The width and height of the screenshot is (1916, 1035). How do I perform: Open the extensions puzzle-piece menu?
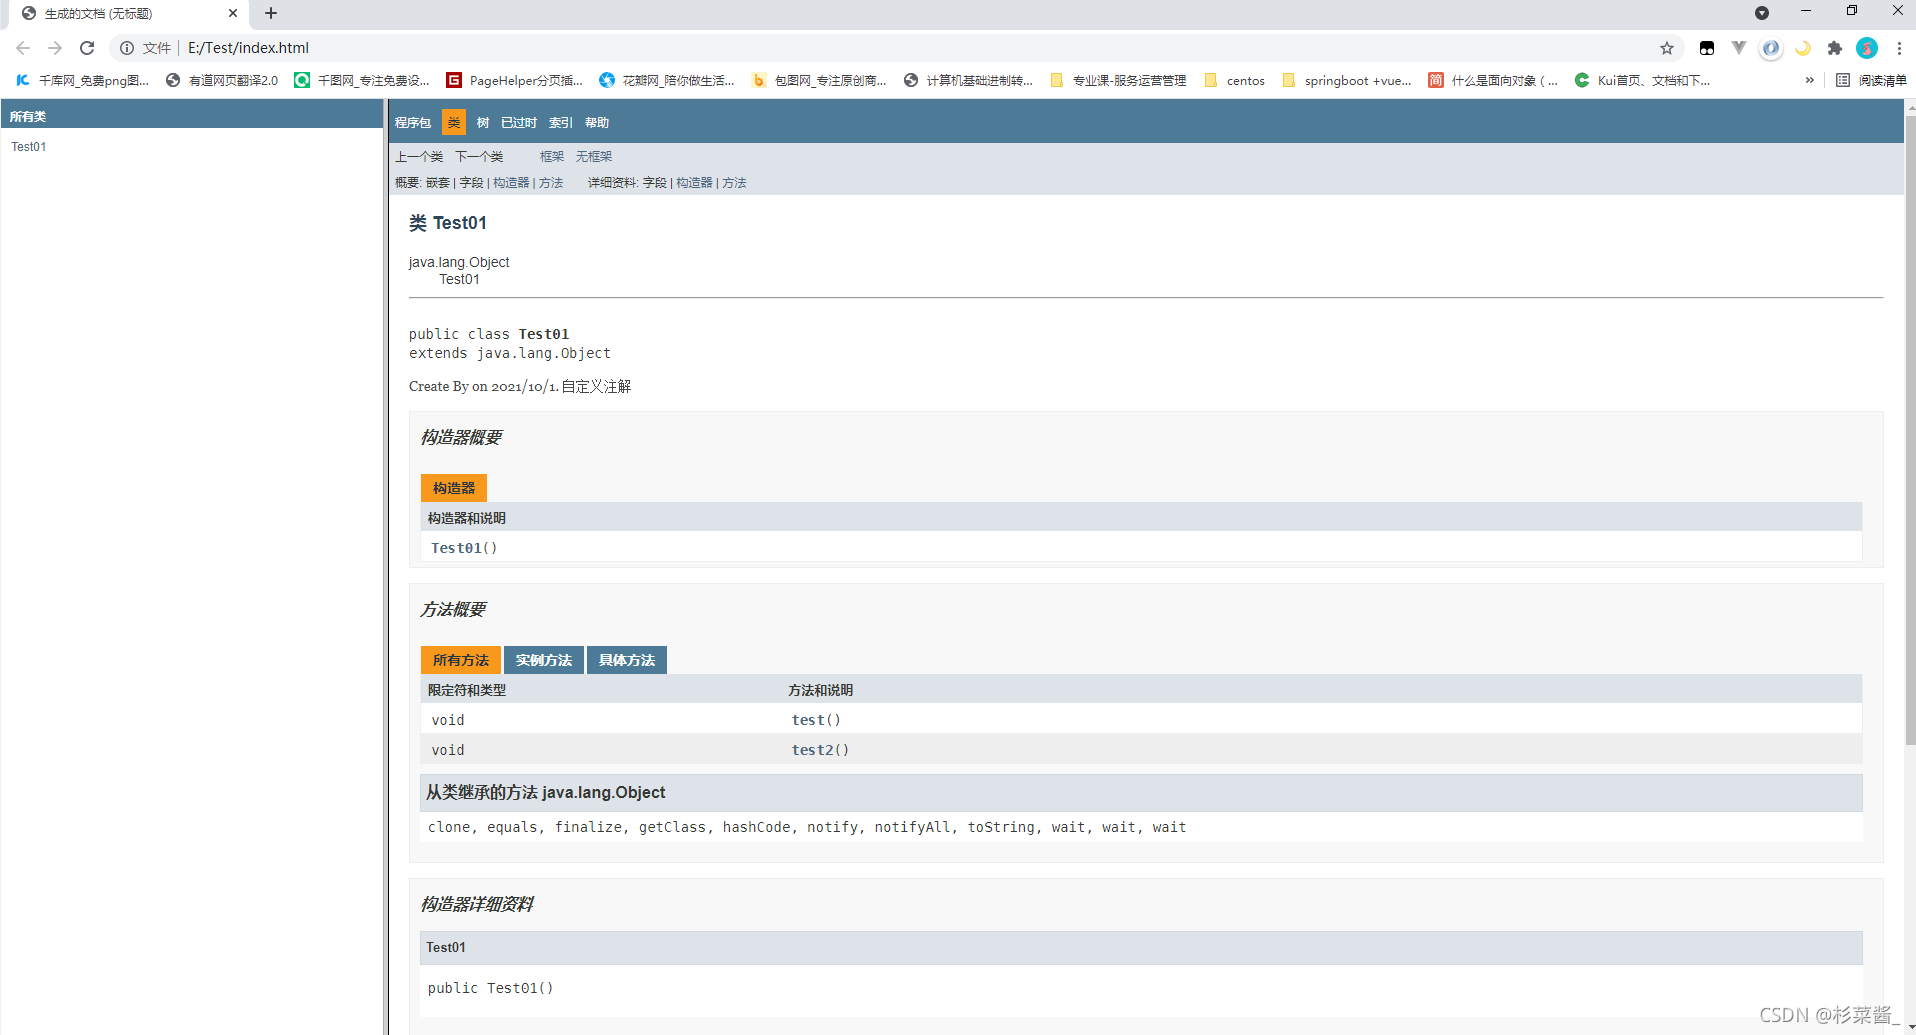[x=1835, y=48]
